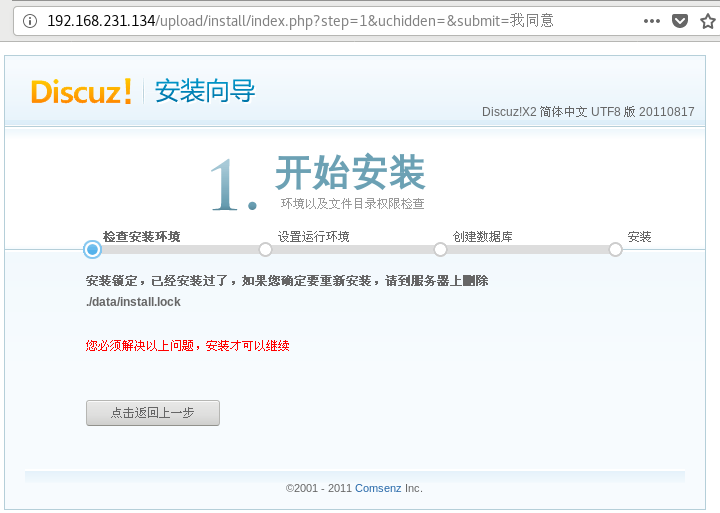The height and width of the screenshot is (513, 720).
Task: Click the 安装向导 title text
Action: 205,90
